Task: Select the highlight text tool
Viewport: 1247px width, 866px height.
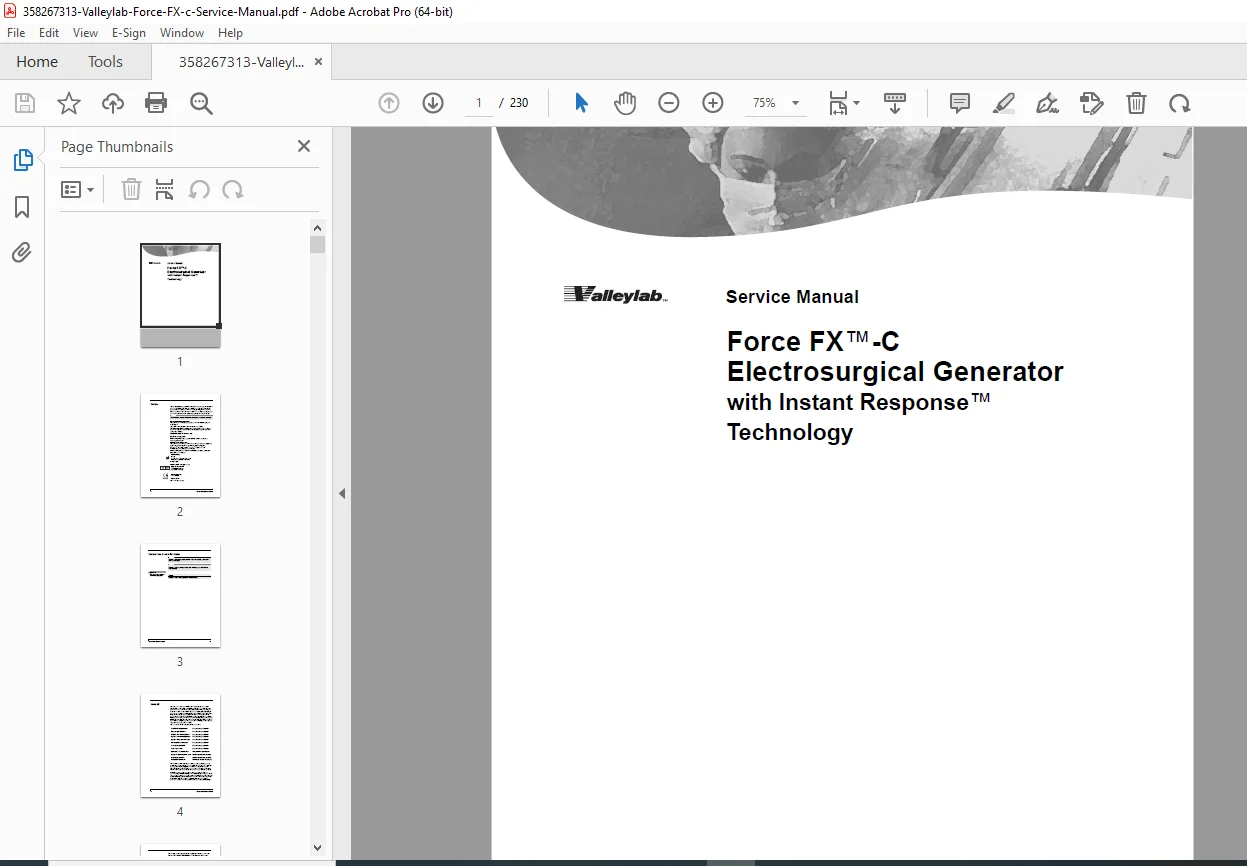Action: [x=1004, y=103]
